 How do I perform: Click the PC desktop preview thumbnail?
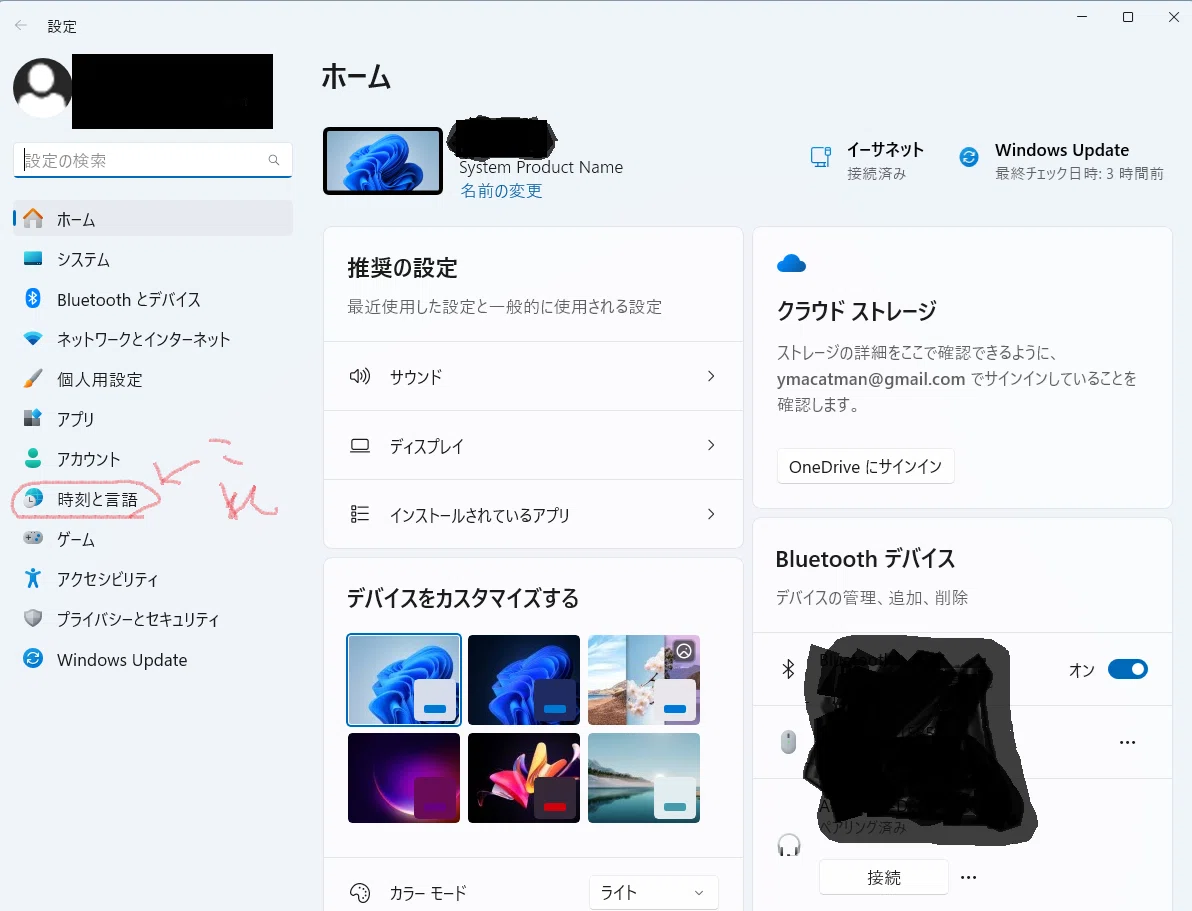click(383, 161)
